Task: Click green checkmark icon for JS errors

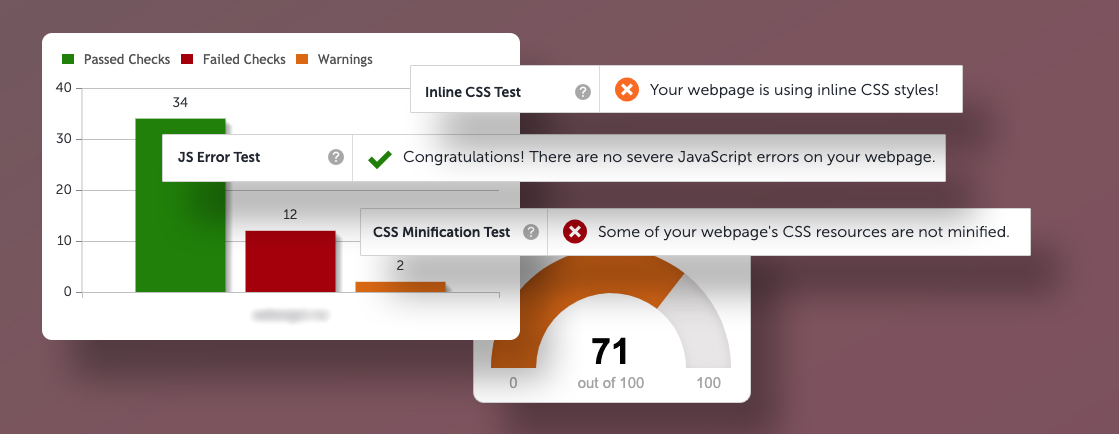Action: pos(379,158)
